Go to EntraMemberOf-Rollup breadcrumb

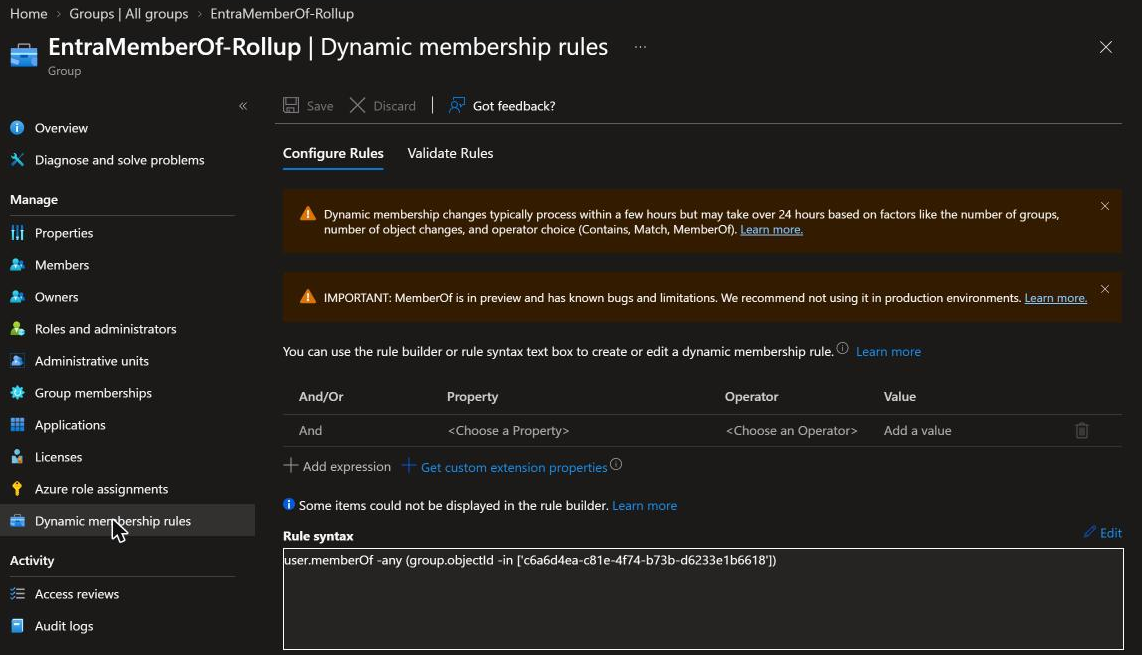point(282,14)
